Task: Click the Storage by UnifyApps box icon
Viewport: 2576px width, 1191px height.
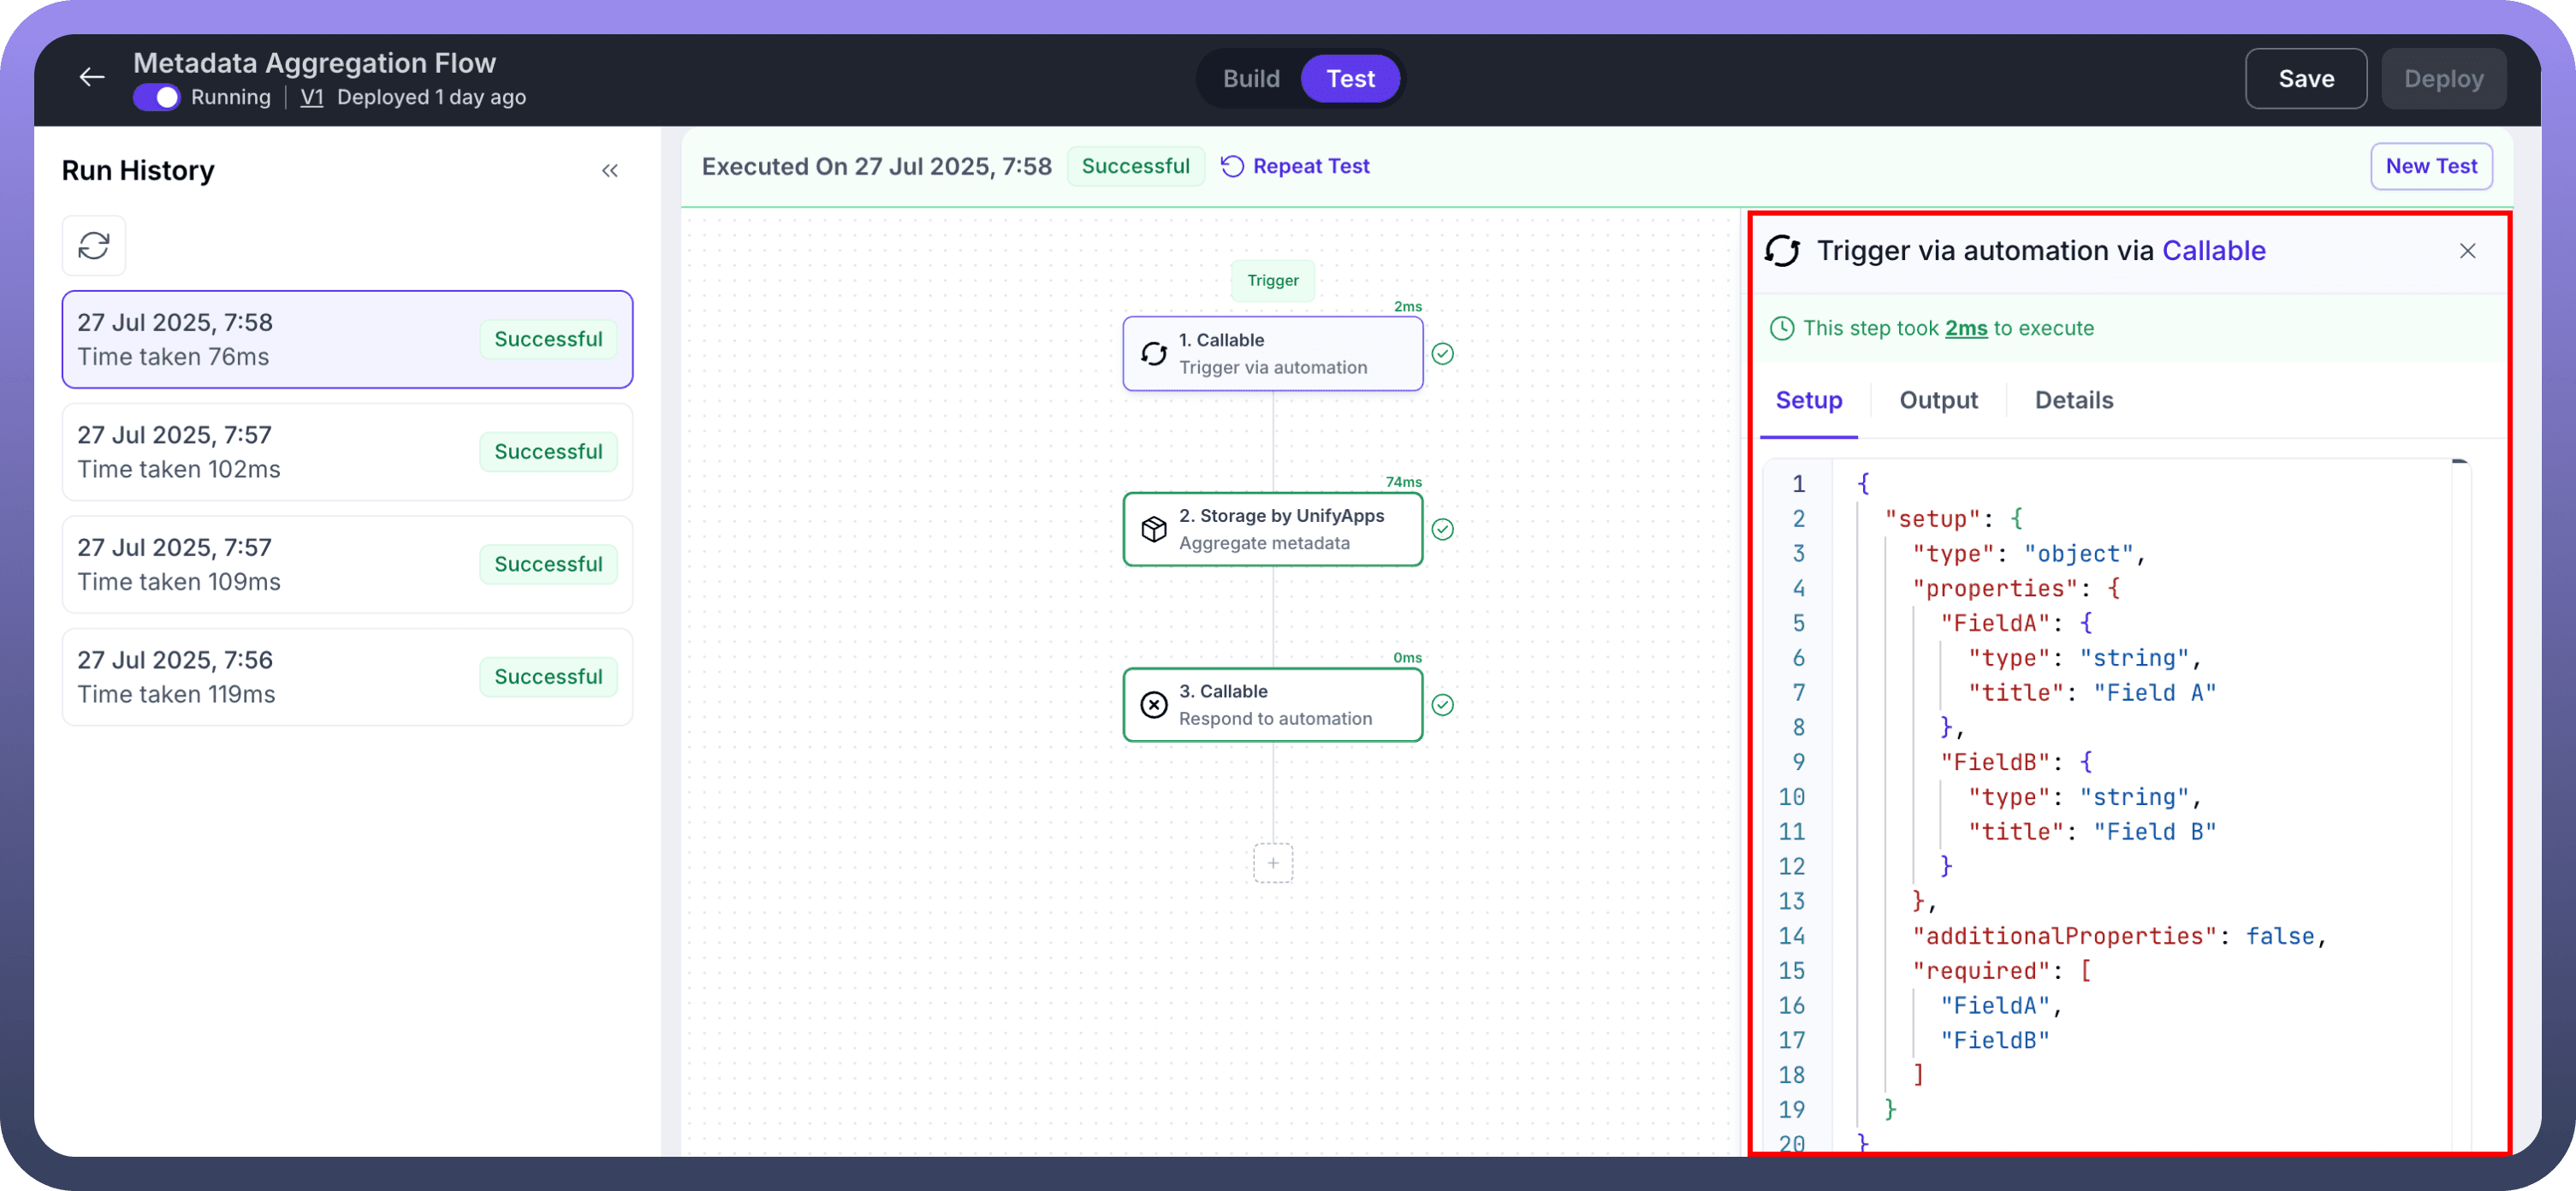Action: point(1154,529)
